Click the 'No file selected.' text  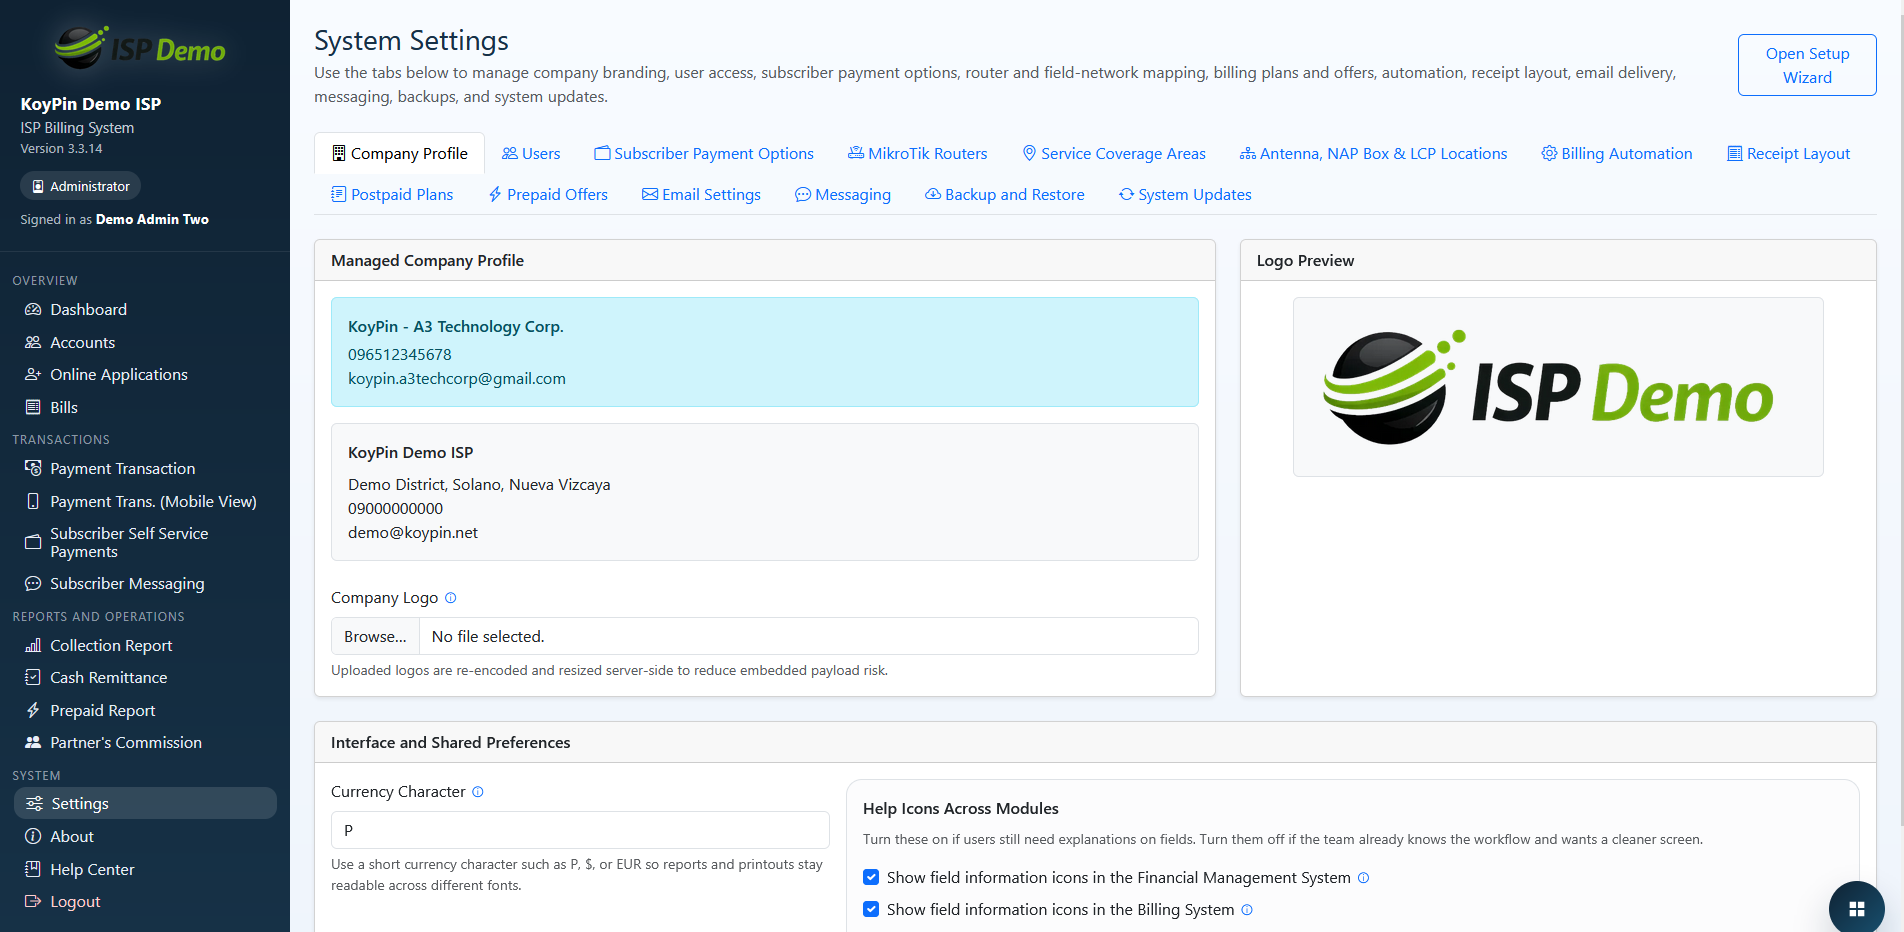click(x=488, y=637)
